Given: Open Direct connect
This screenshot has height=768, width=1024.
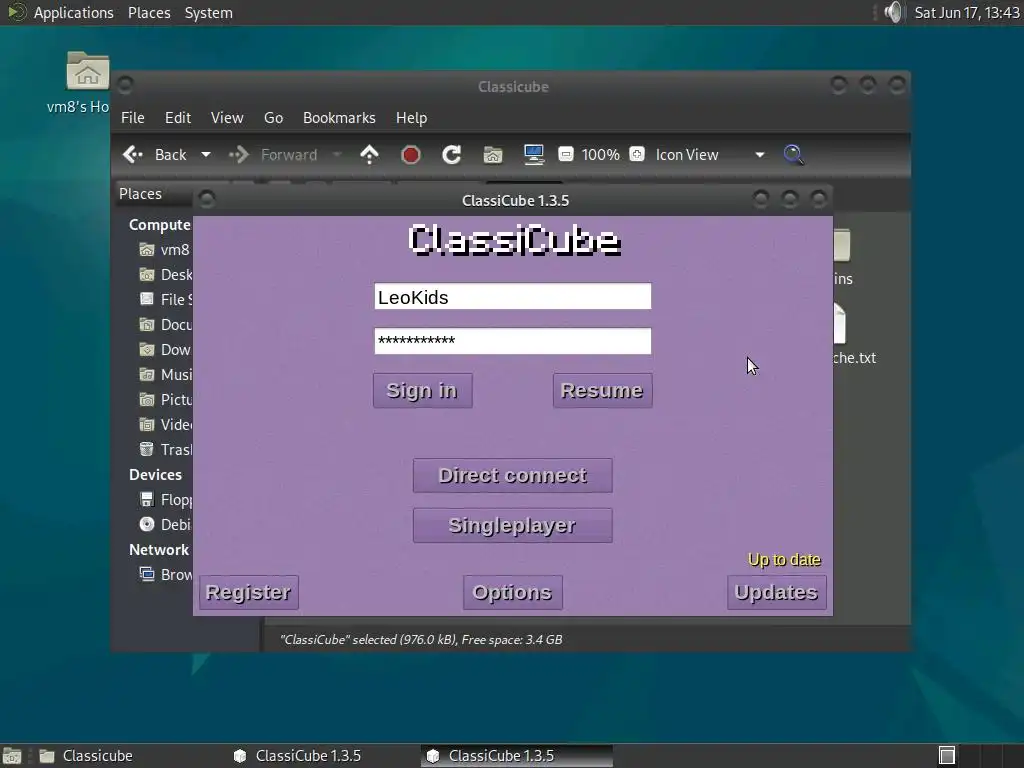Looking at the screenshot, I should 513,475.
